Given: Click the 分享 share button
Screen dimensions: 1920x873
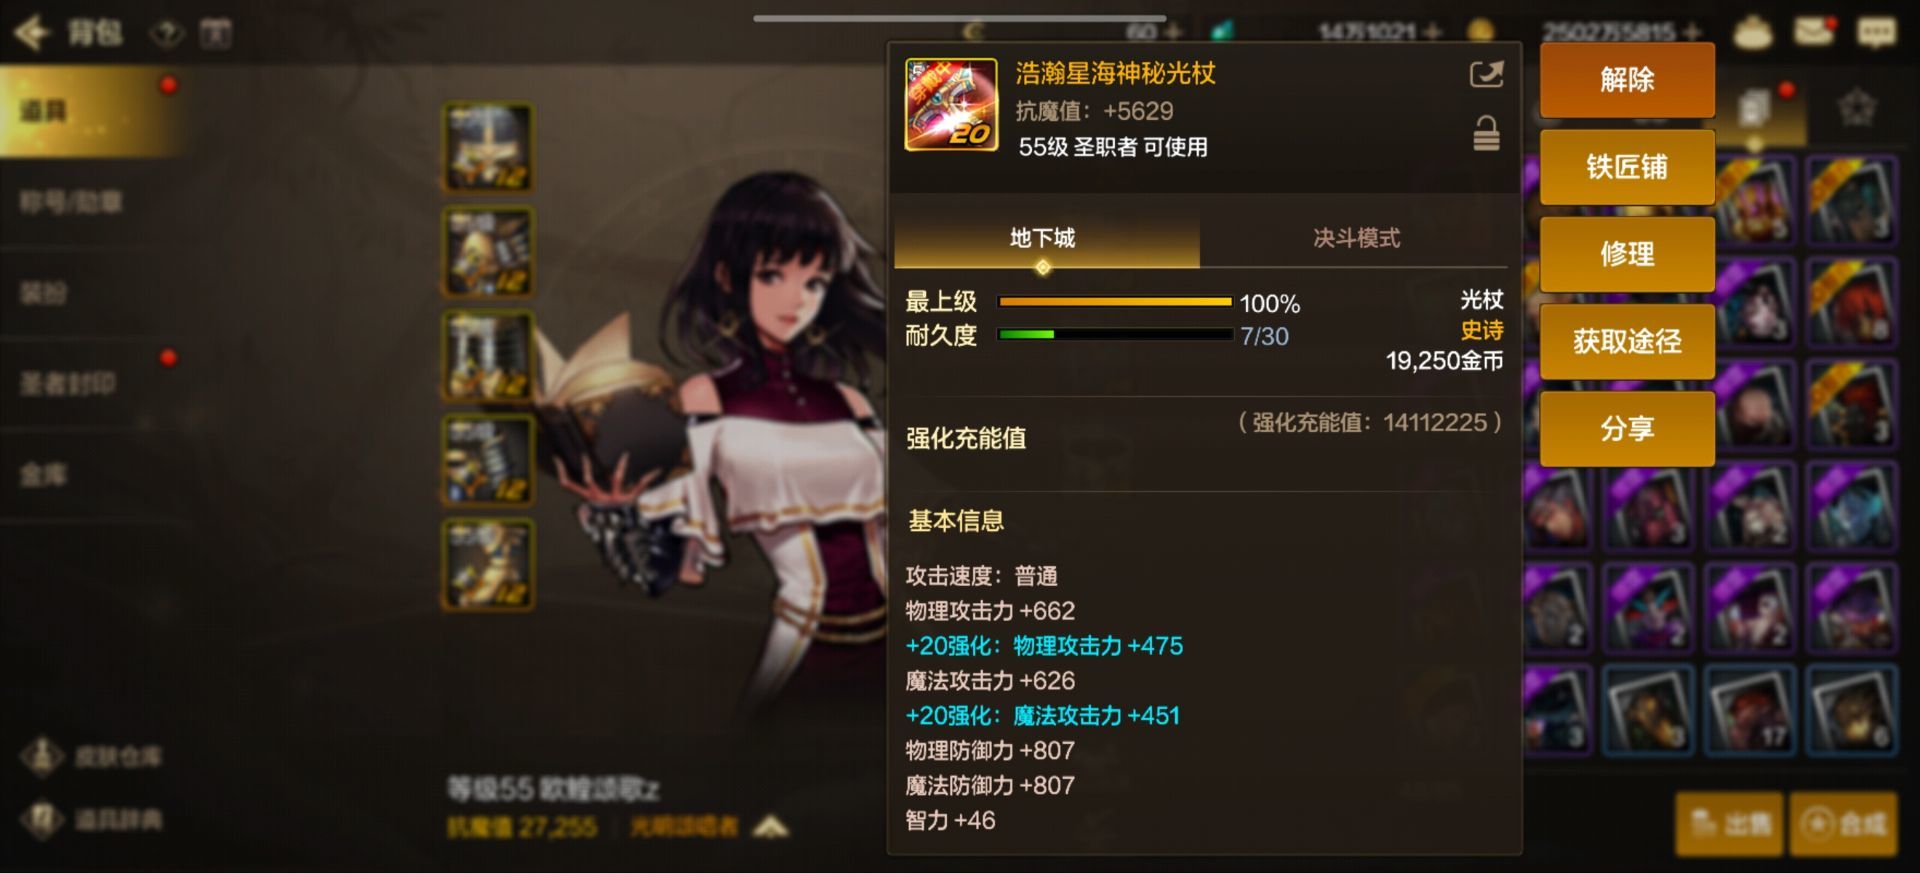Looking at the screenshot, I should 1627,429.
